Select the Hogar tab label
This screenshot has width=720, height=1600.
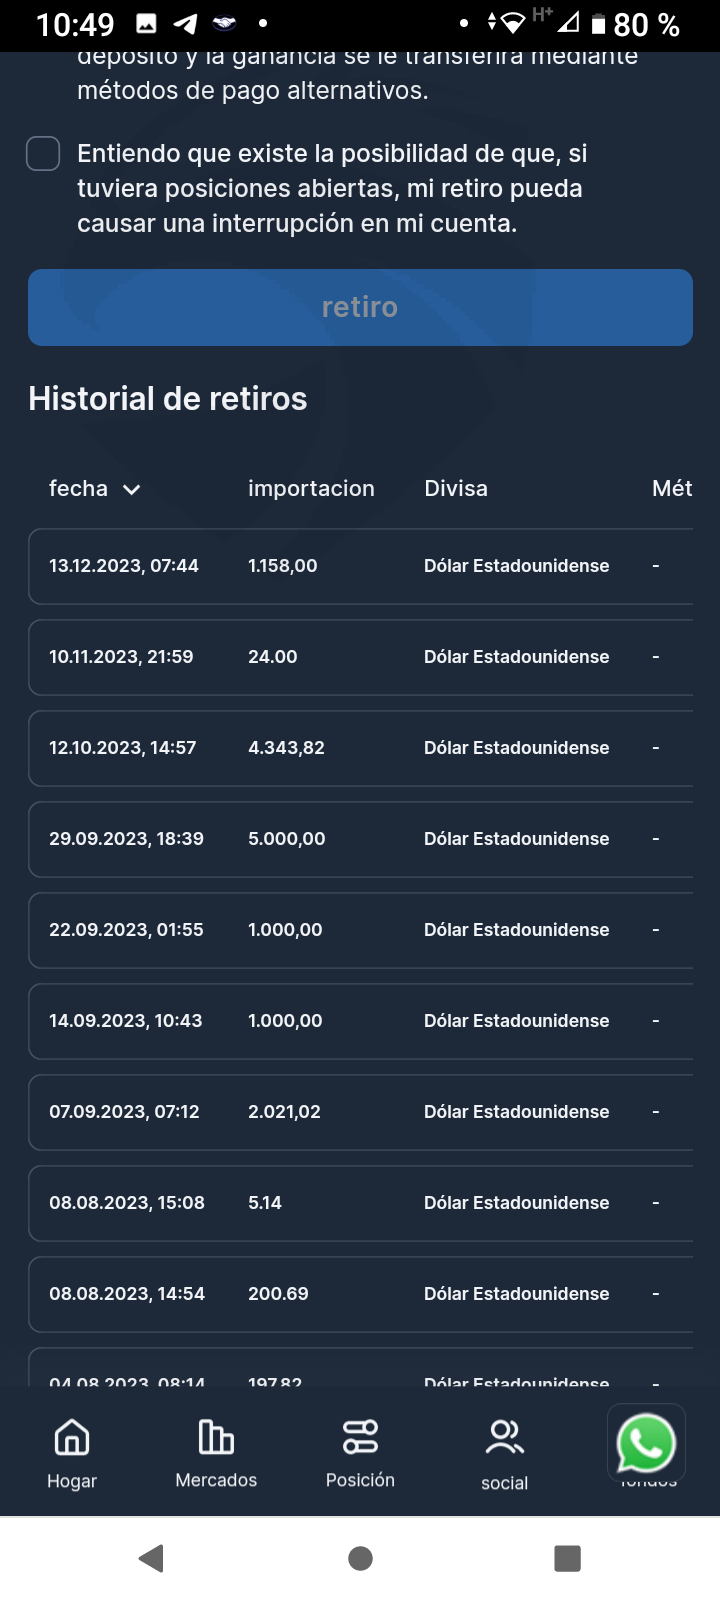click(x=72, y=1481)
